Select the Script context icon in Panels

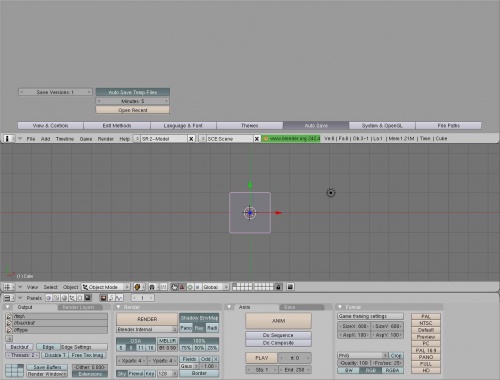(x=56, y=298)
